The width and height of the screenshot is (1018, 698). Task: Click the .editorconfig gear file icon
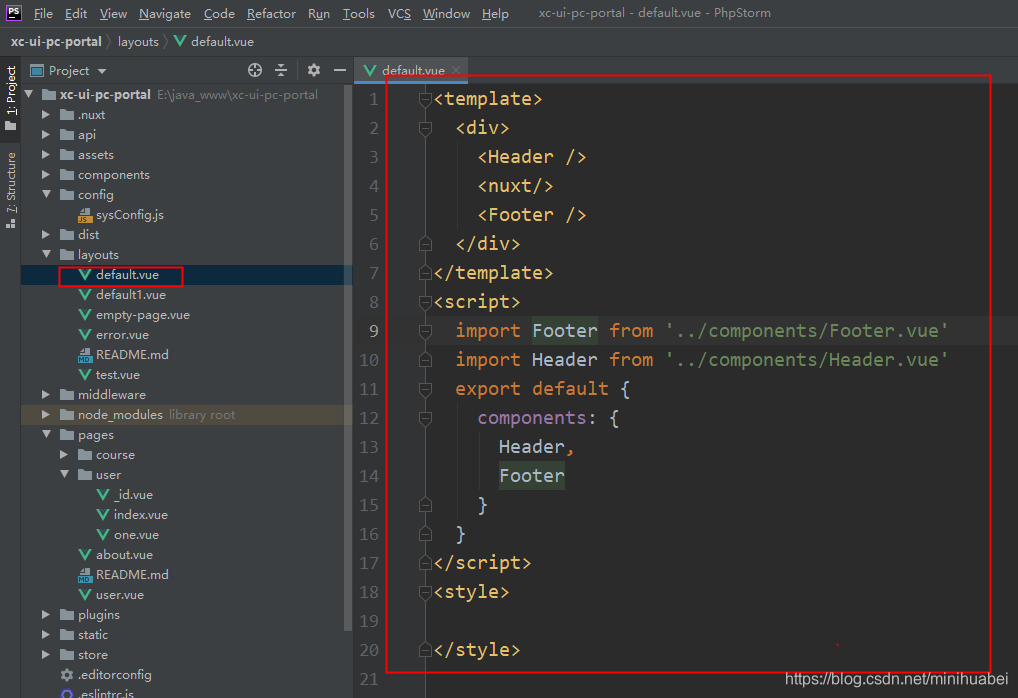(67, 675)
